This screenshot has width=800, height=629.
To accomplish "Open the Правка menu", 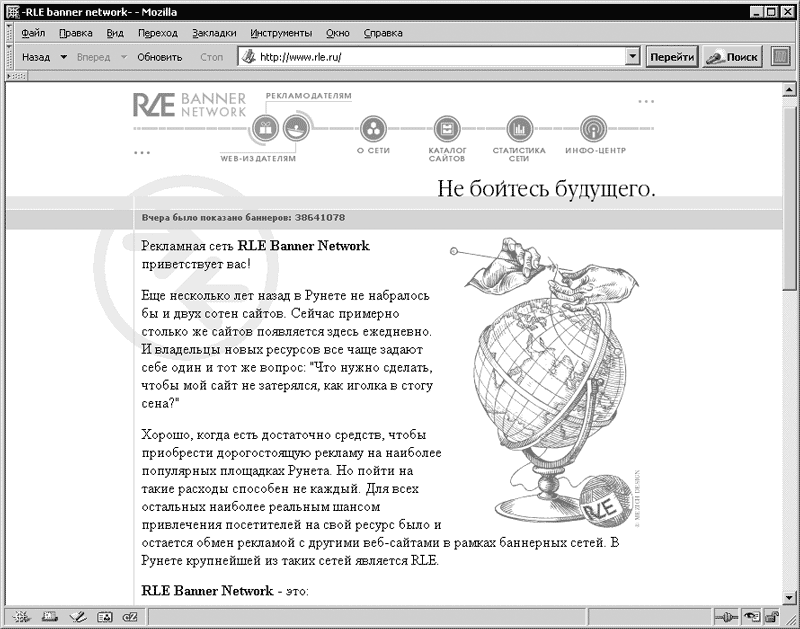I will pyautogui.click(x=76, y=33).
